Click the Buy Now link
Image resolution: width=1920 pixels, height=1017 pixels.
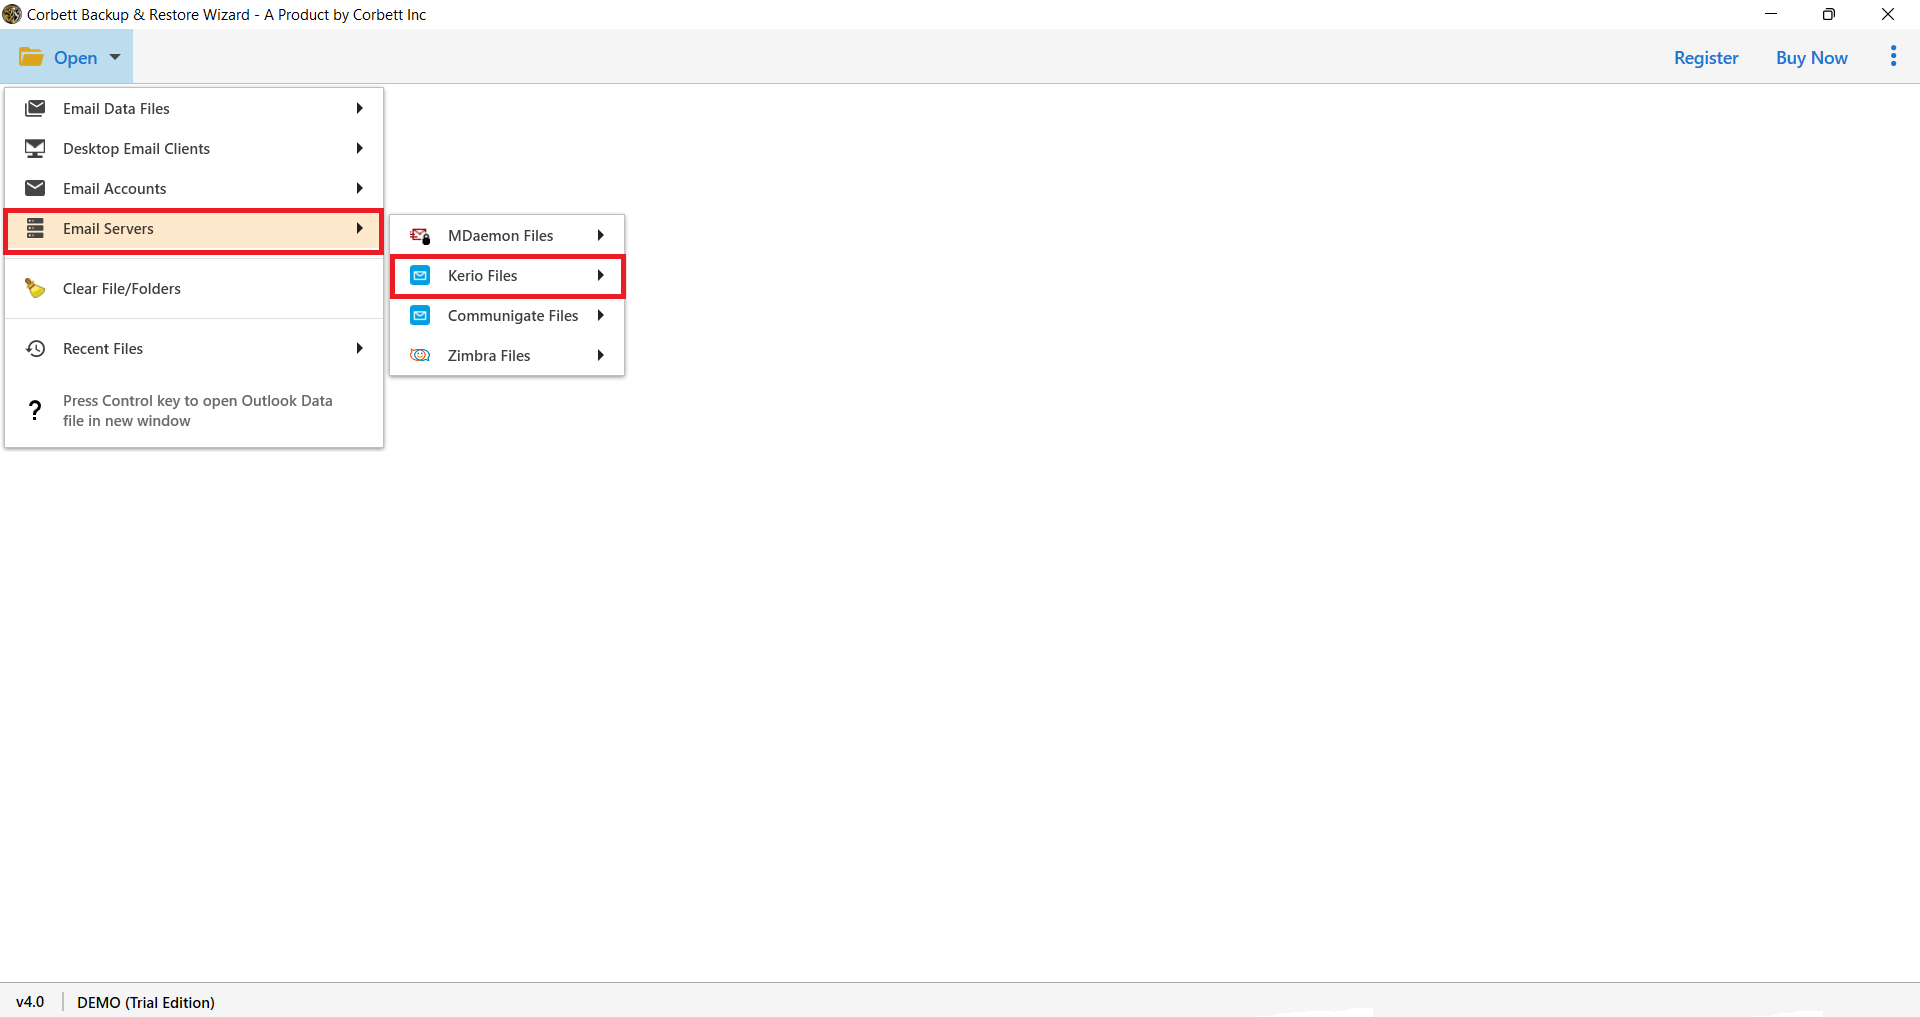(x=1811, y=58)
